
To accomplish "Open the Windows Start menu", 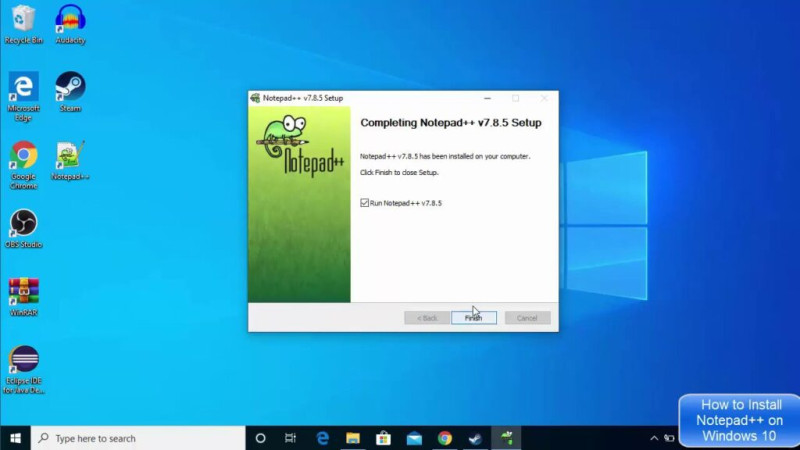I will pyautogui.click(x=15, y=438).
